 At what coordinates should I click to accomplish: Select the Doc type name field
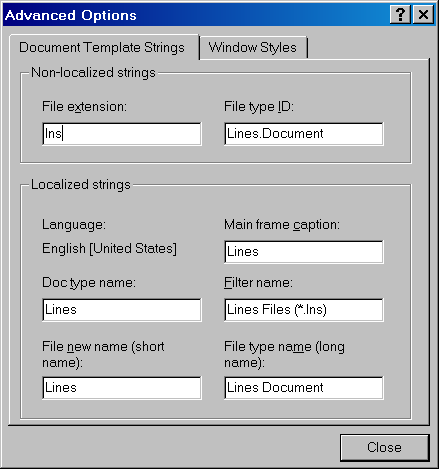(x=122, y=310)
